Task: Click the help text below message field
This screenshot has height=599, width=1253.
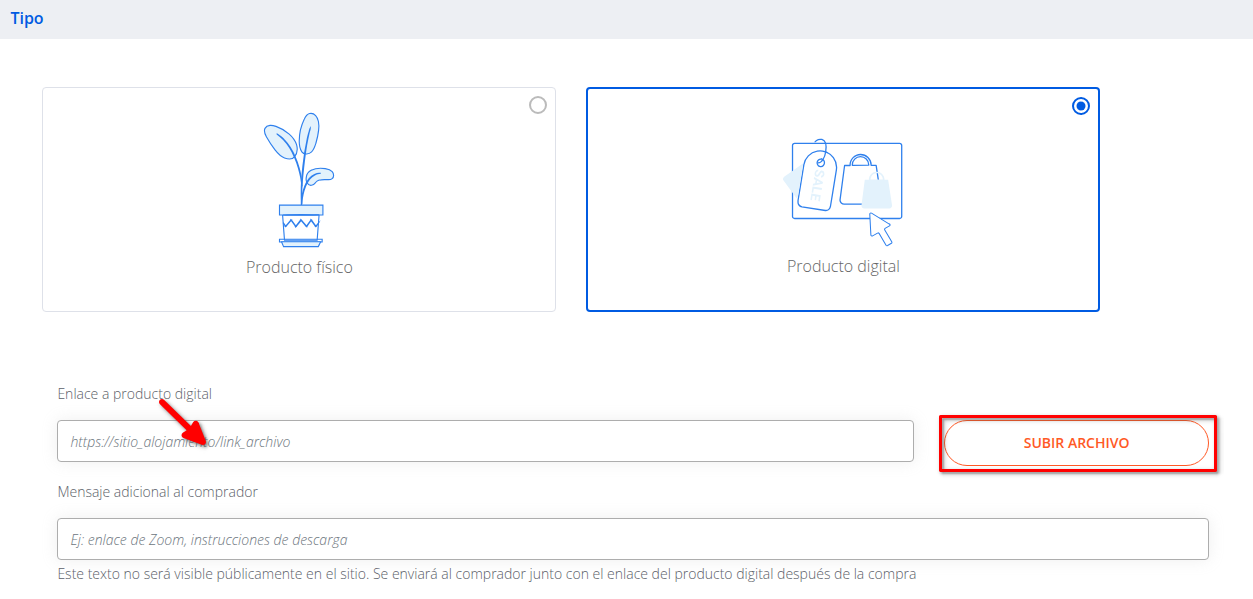Action: pyautogui.click(x=486, y=574)
